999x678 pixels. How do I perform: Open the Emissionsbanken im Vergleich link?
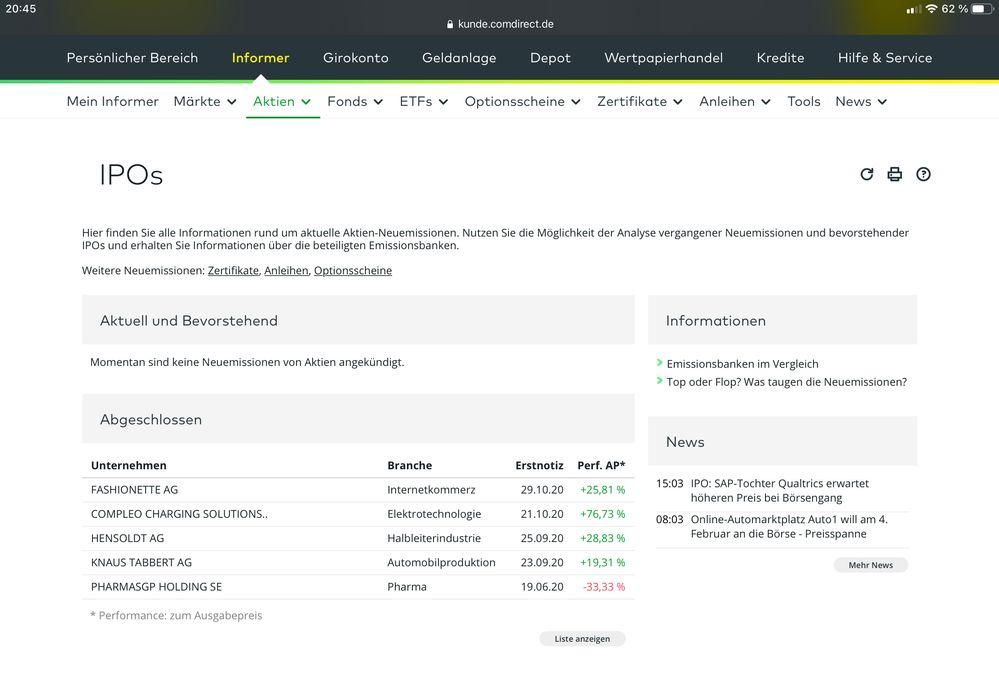tap(742, 364)
